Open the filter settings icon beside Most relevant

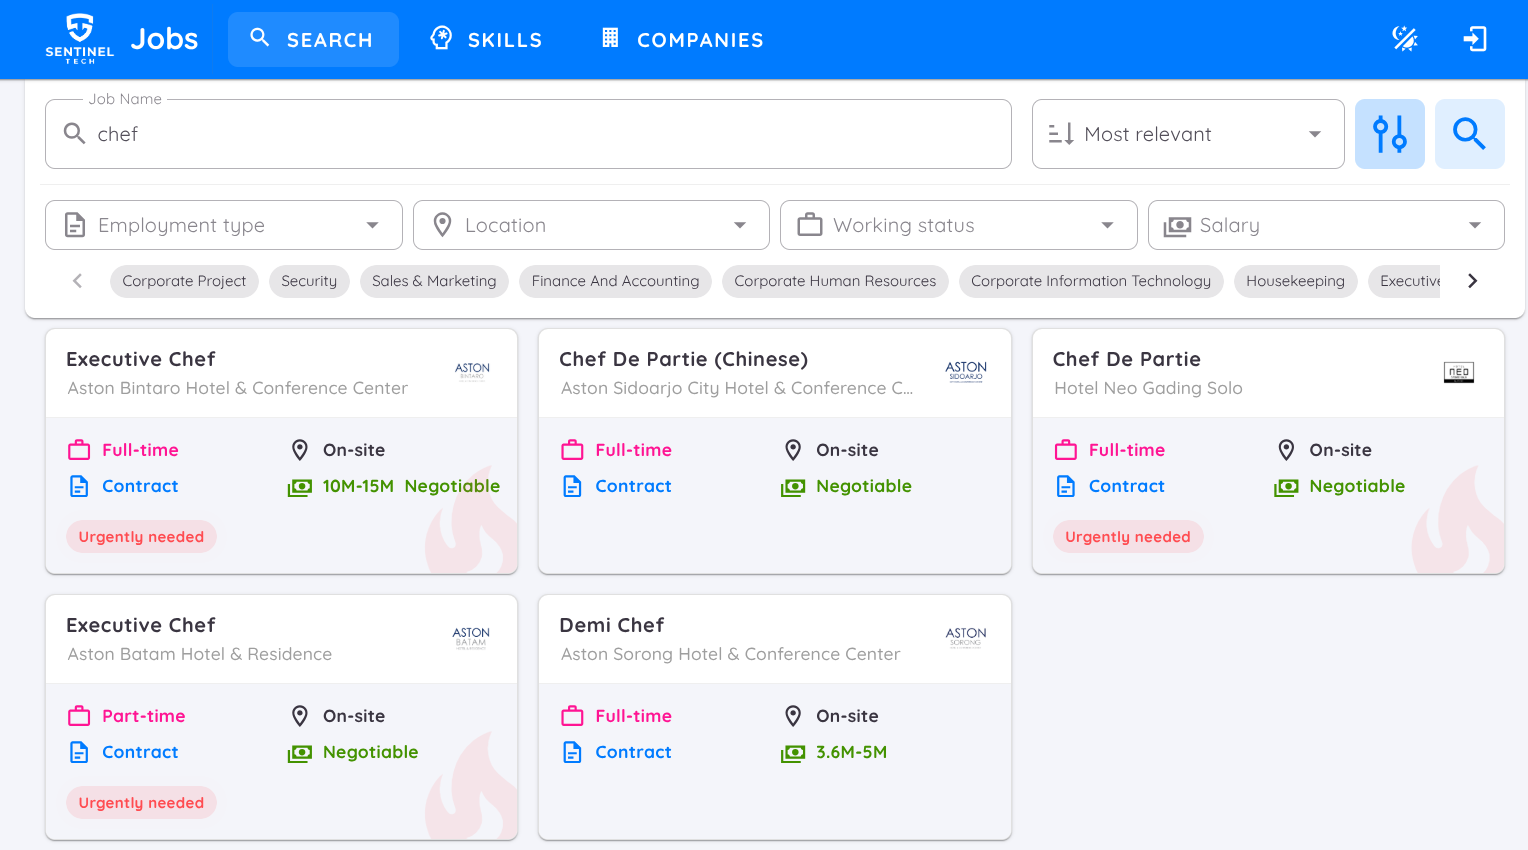(1389, 133)
